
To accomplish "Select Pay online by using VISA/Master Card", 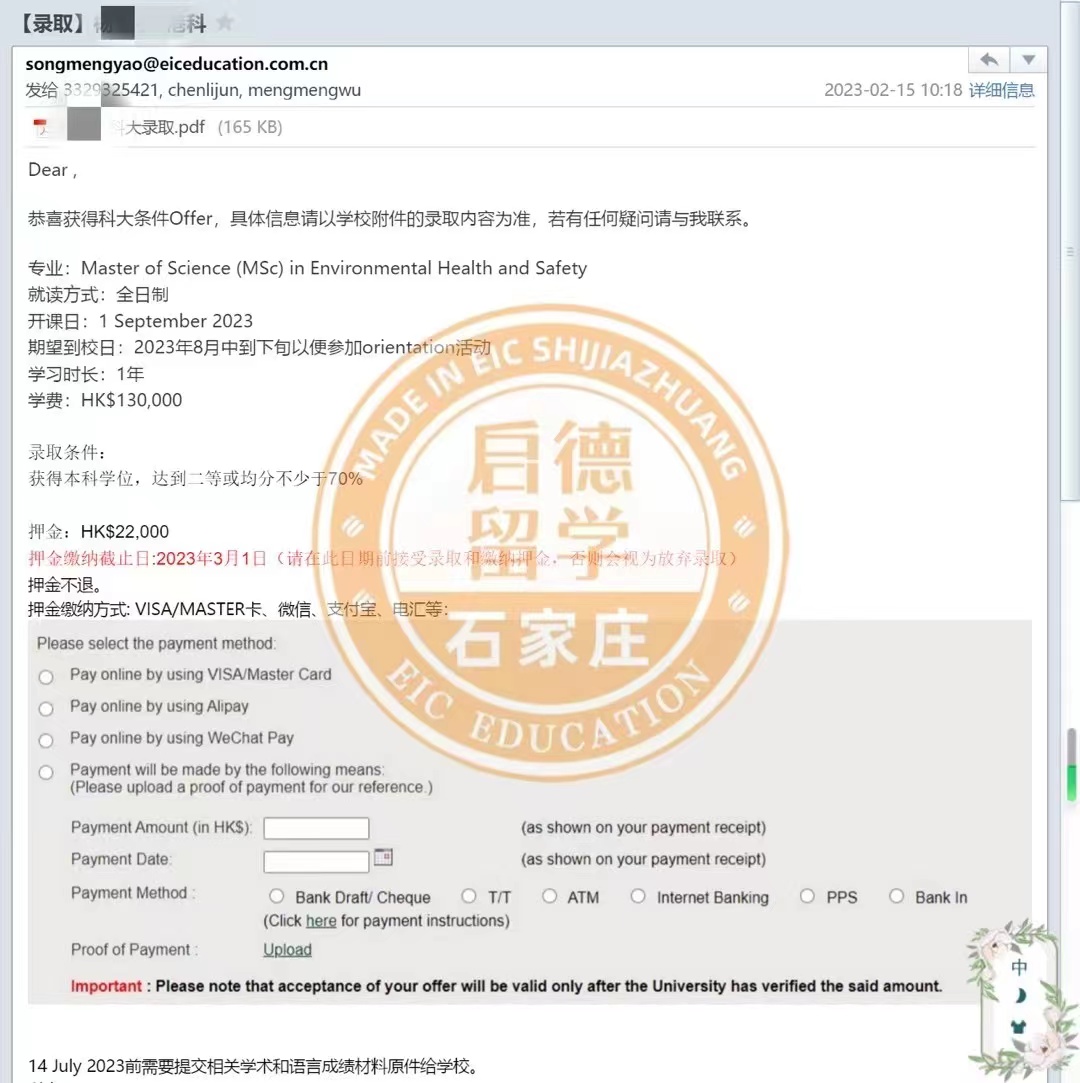I will point(46,677).
